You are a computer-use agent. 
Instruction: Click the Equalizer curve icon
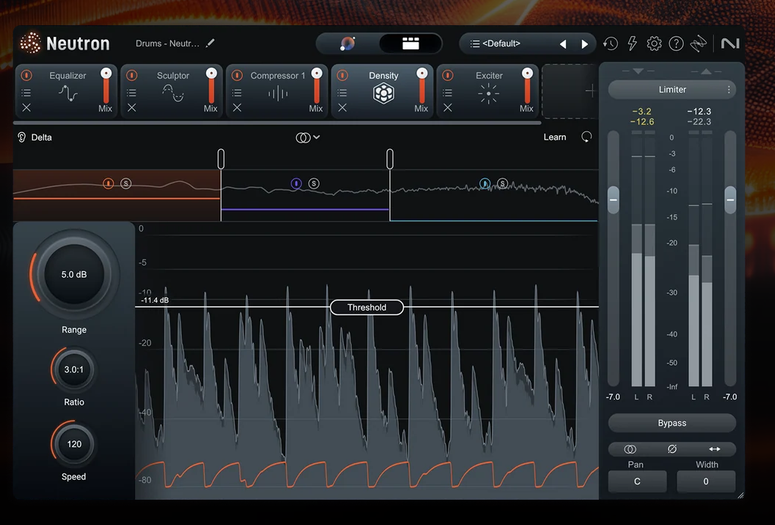[68, 93]
